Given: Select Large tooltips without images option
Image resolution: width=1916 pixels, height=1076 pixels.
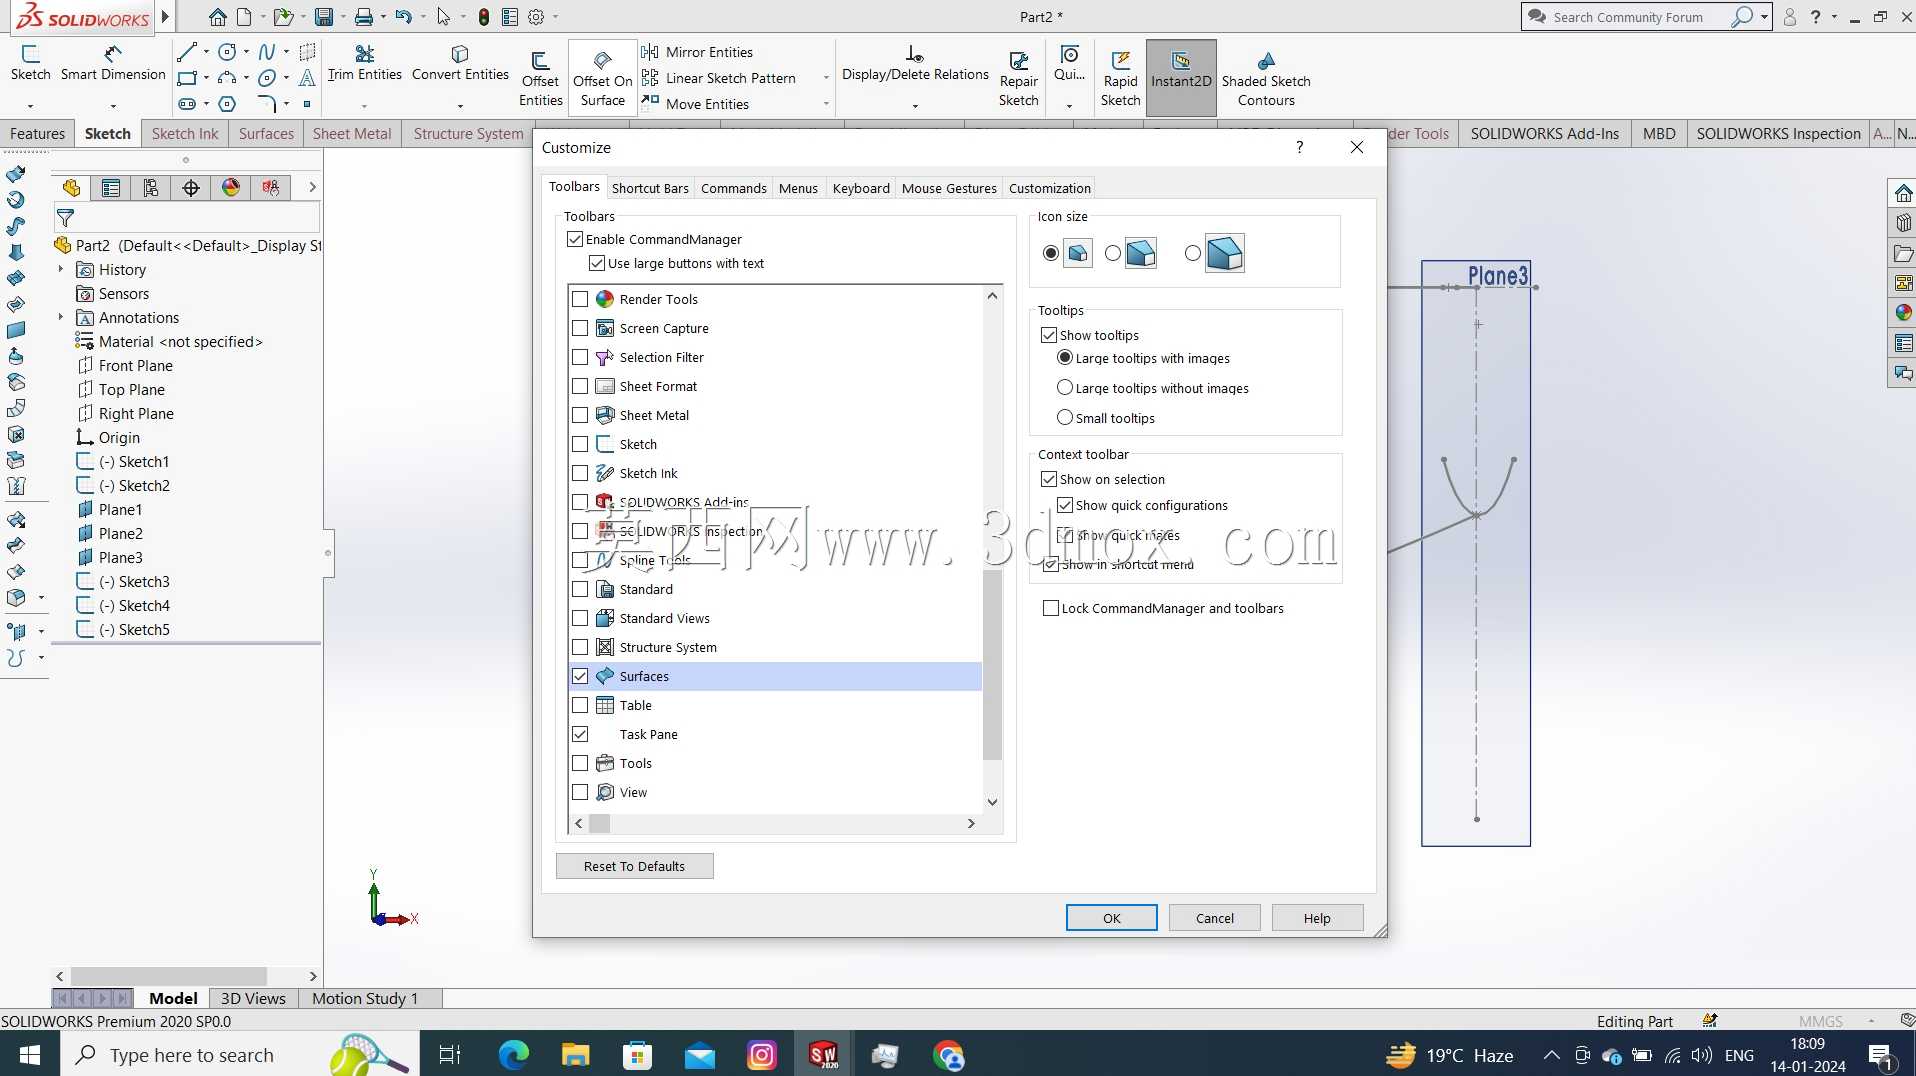Looking at the screenshot, I should click(x=1065, y=387).
